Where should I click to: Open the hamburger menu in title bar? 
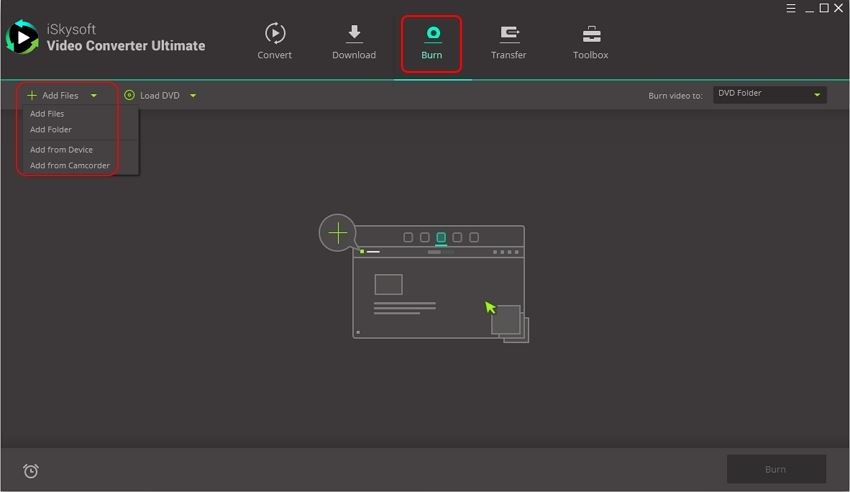(791, 8)
